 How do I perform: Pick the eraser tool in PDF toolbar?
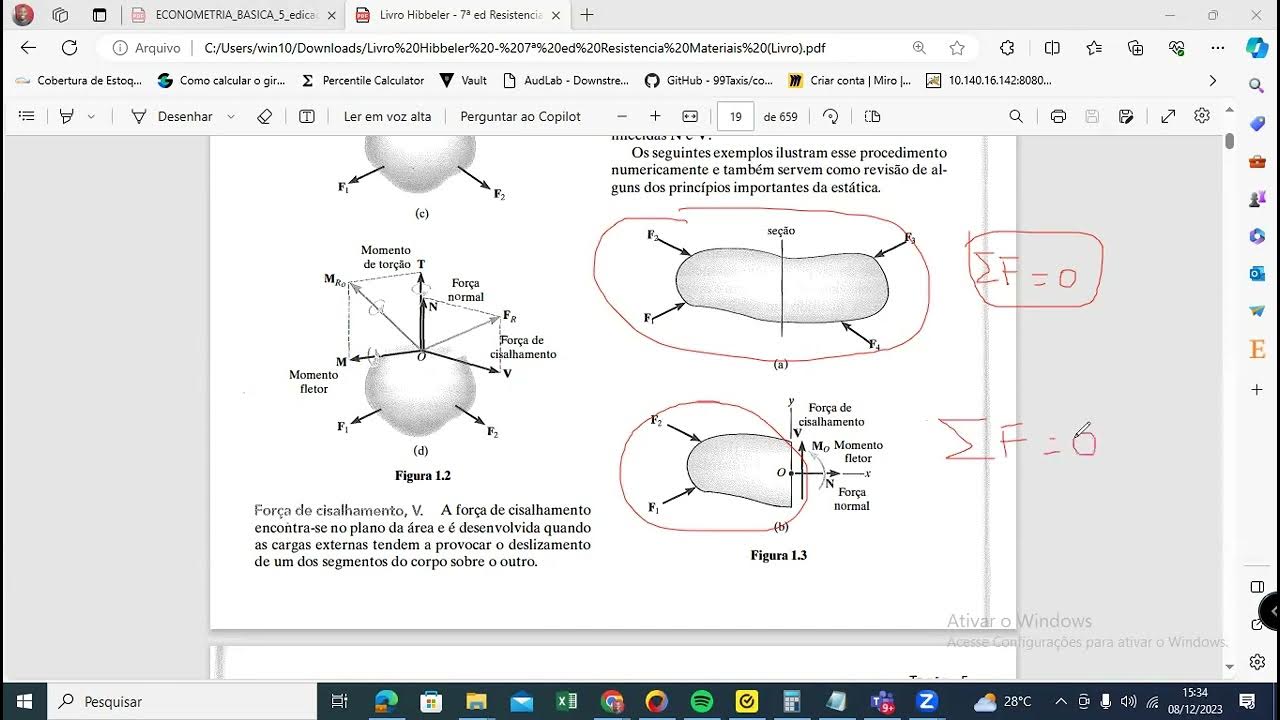pos(264,116)
